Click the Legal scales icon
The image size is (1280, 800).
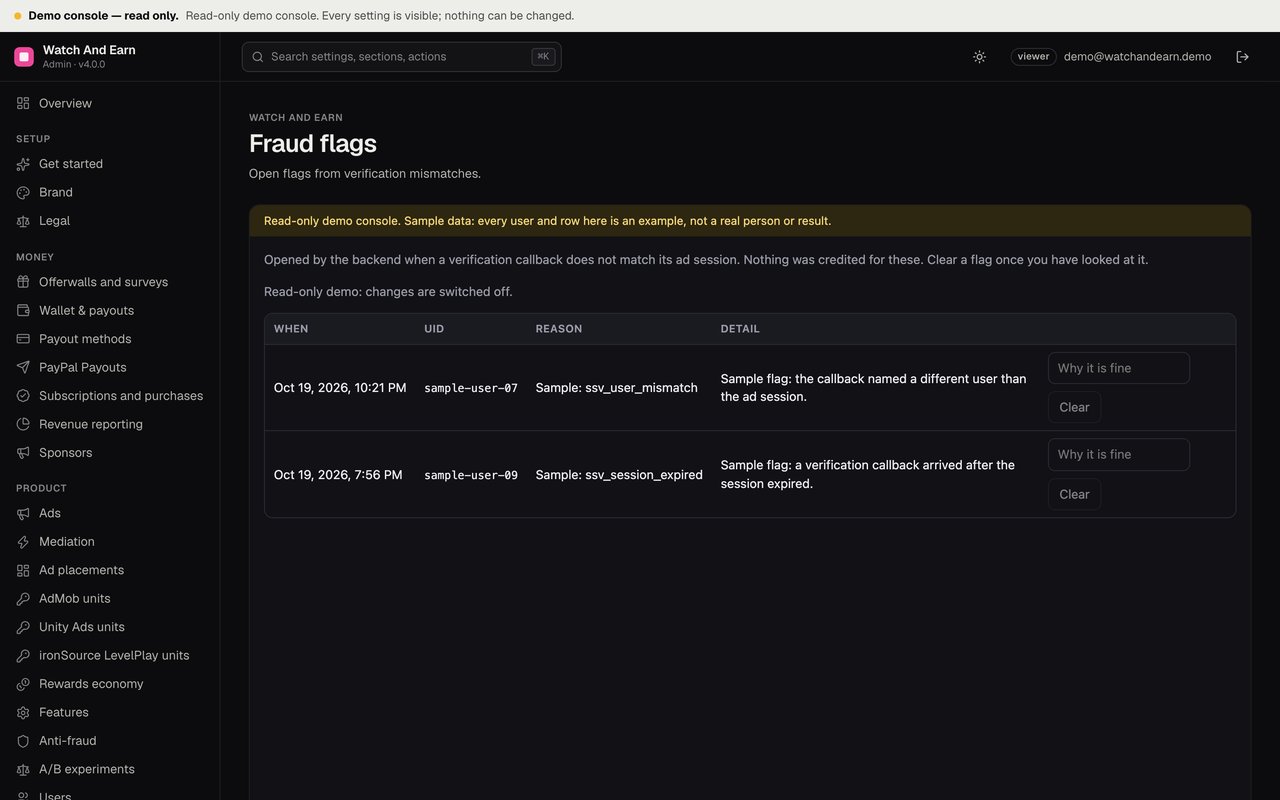tap(23, 221)
